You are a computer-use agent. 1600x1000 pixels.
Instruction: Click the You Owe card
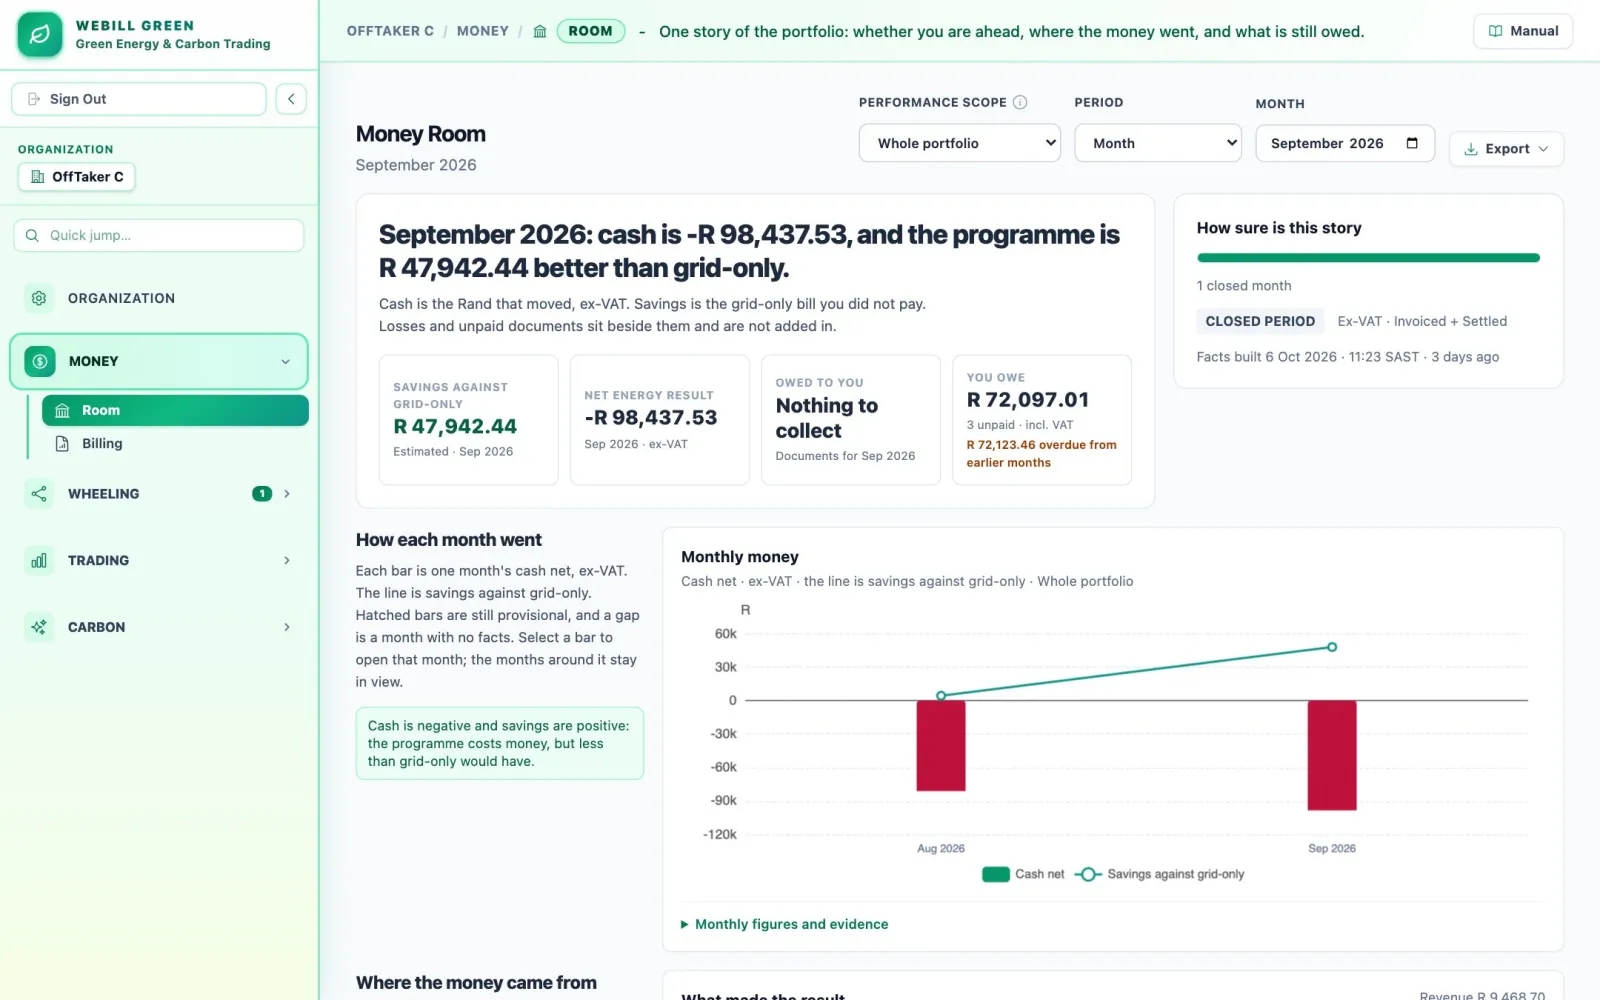coord(1042,420)
